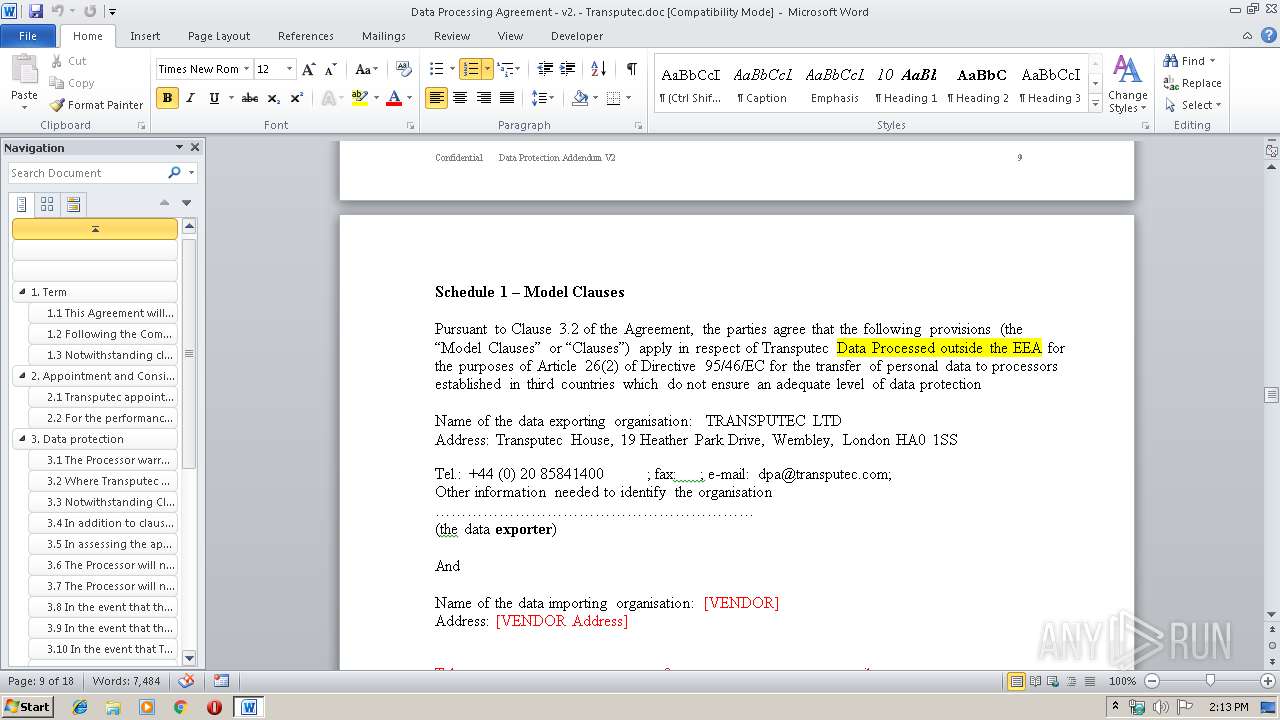The height and width of the screenshot is (720, 1280).
Task: Toggle Show/Hide paragraph marks
Action: [x=631, y=69]
